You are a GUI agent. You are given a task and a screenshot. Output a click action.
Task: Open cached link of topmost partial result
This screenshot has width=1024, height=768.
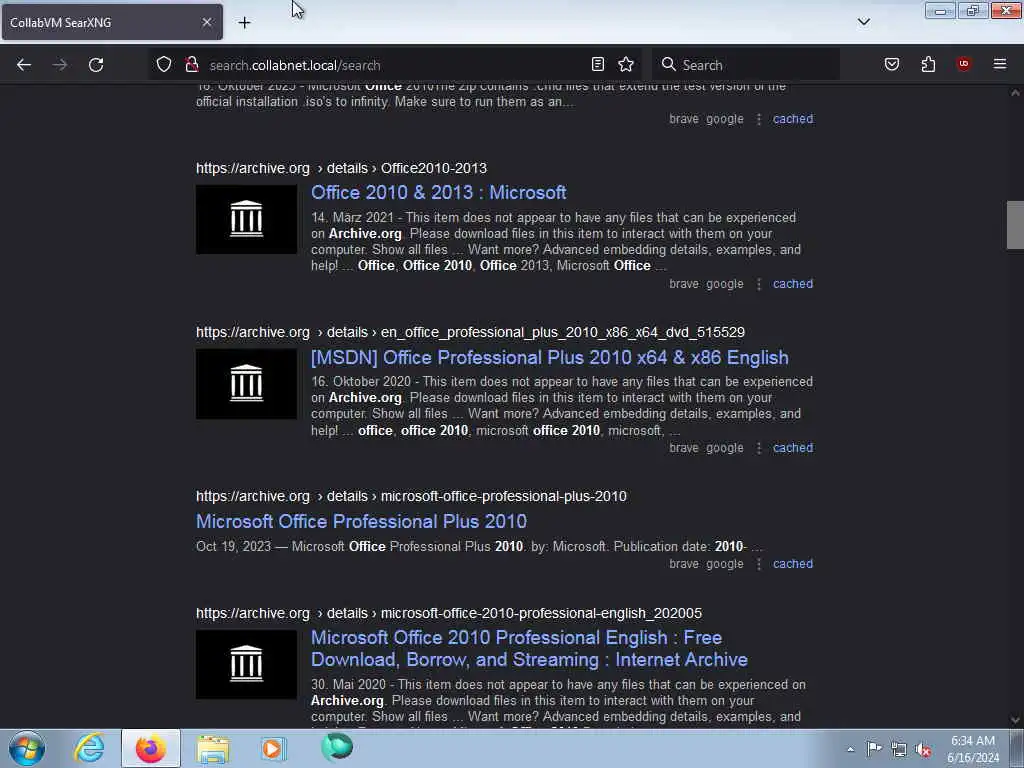(793, 119)
